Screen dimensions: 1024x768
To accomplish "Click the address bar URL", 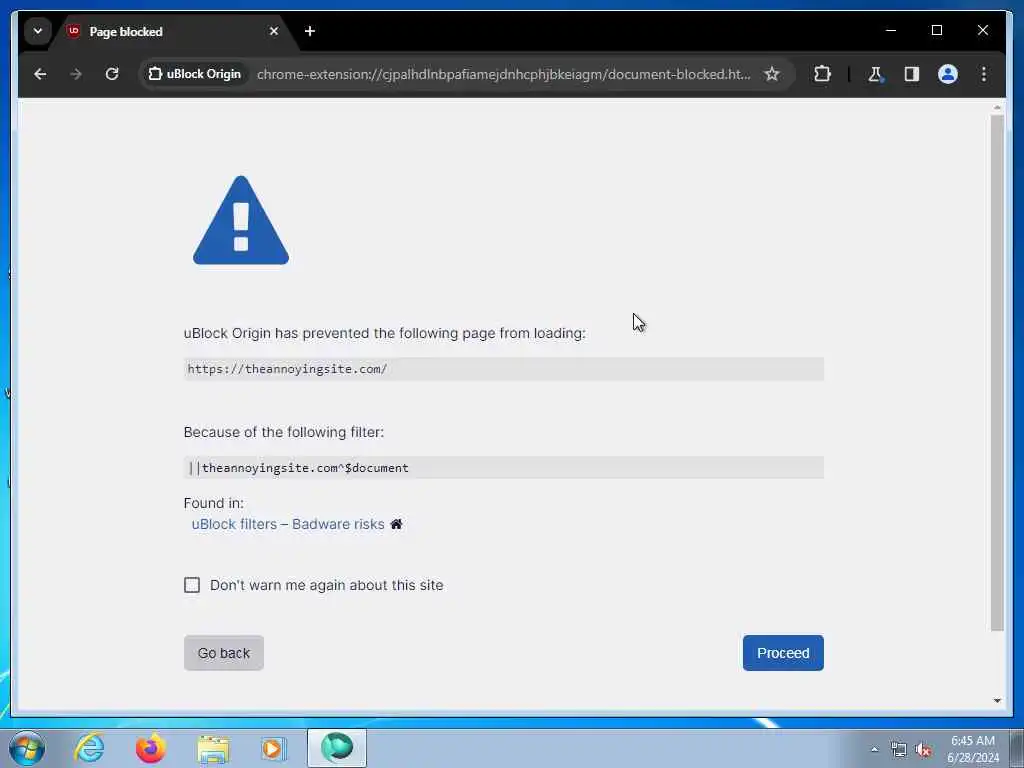I will point(504,74).
